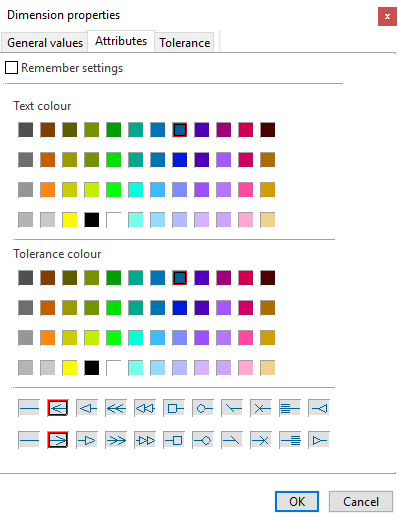Choose the slash right arrowhead style

click(232, 440)
